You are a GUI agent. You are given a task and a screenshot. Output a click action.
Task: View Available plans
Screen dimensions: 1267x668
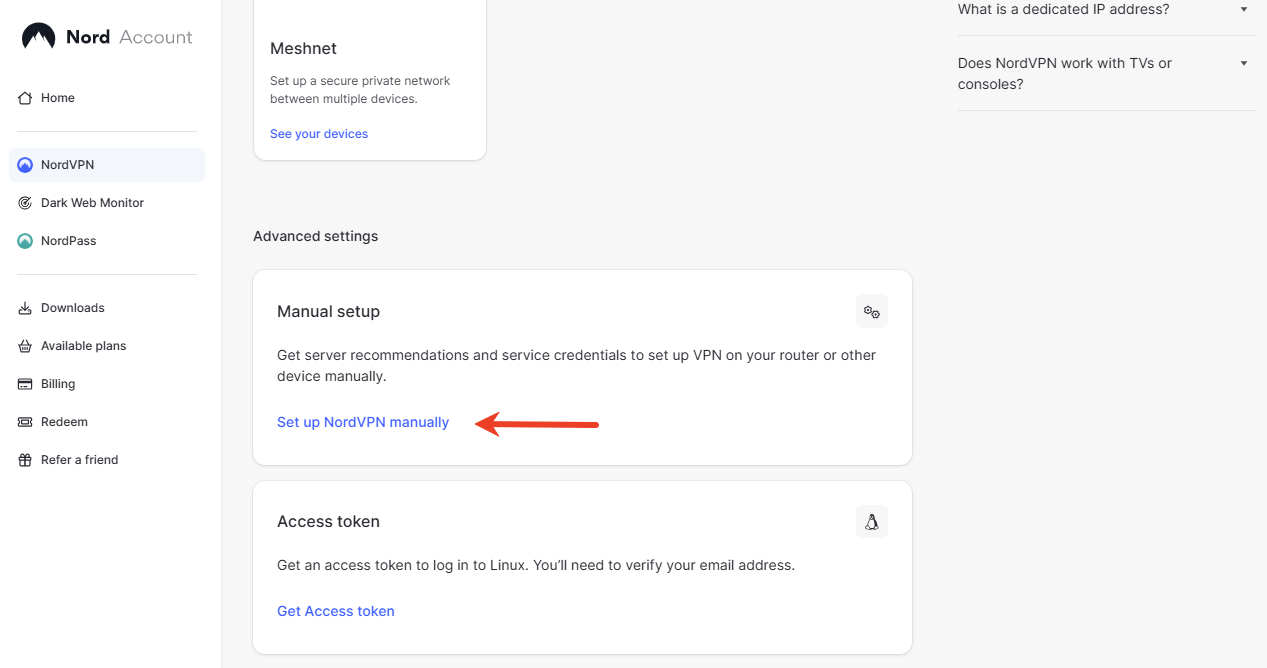[107, 346]
